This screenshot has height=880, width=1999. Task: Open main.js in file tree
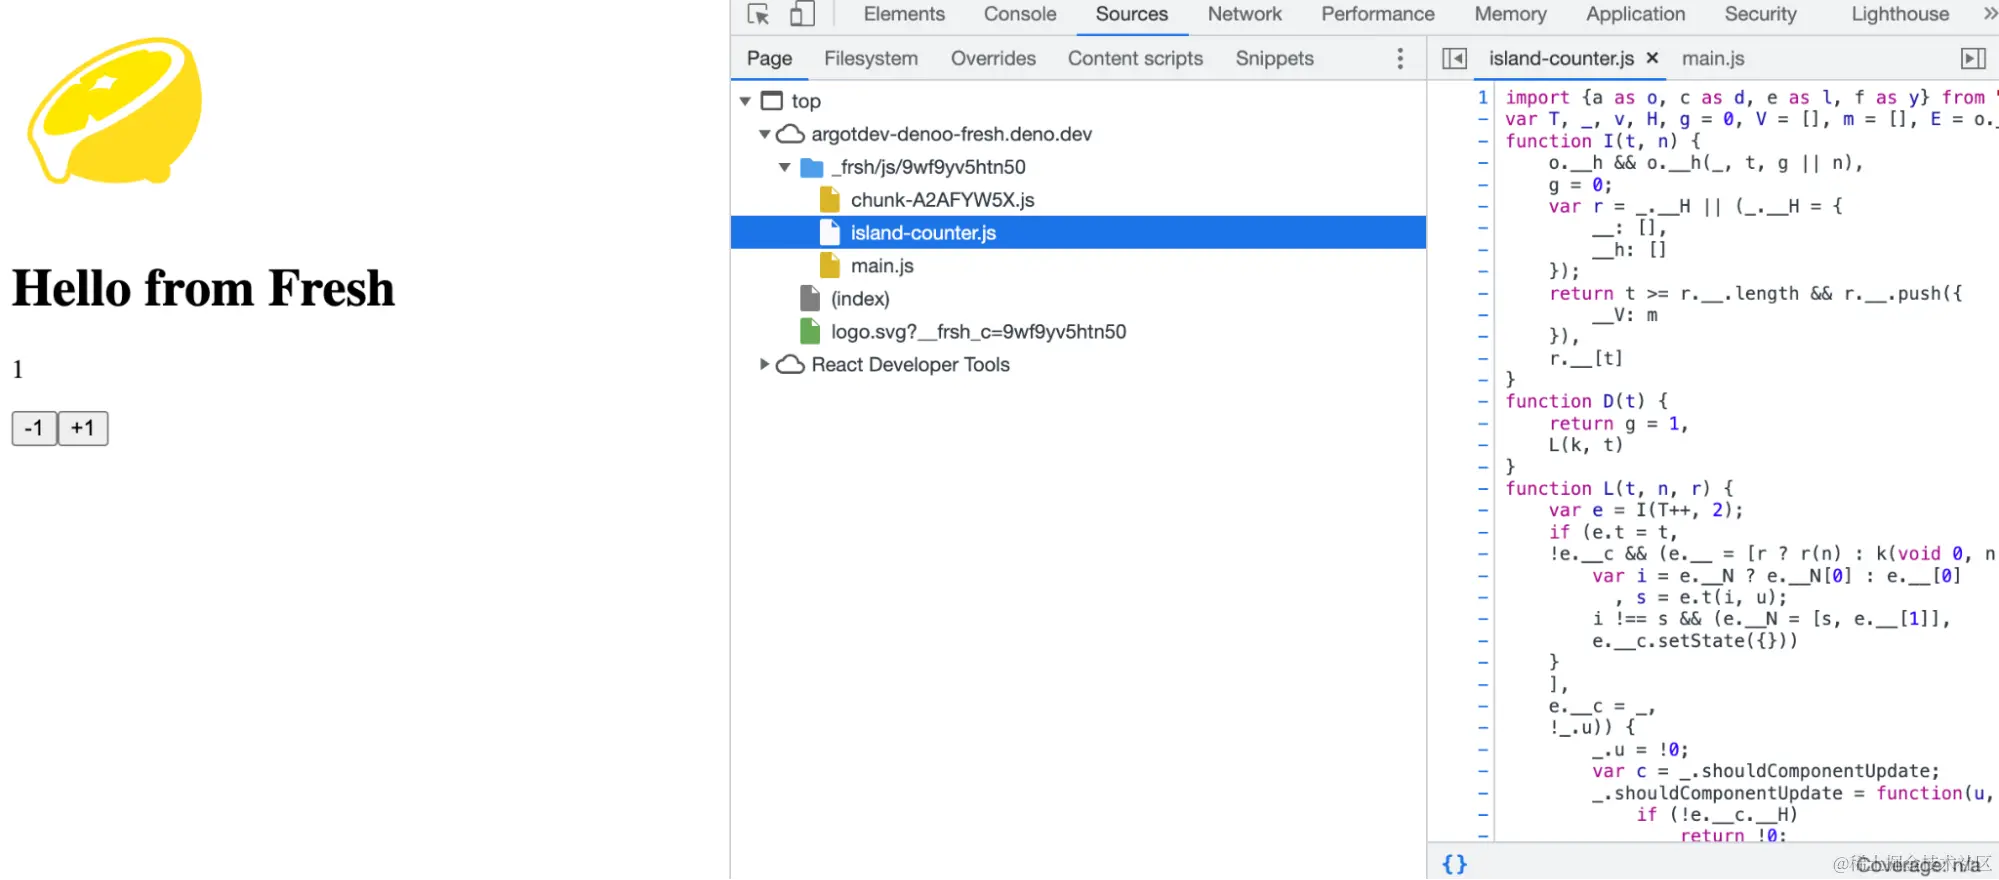point(882,266)
